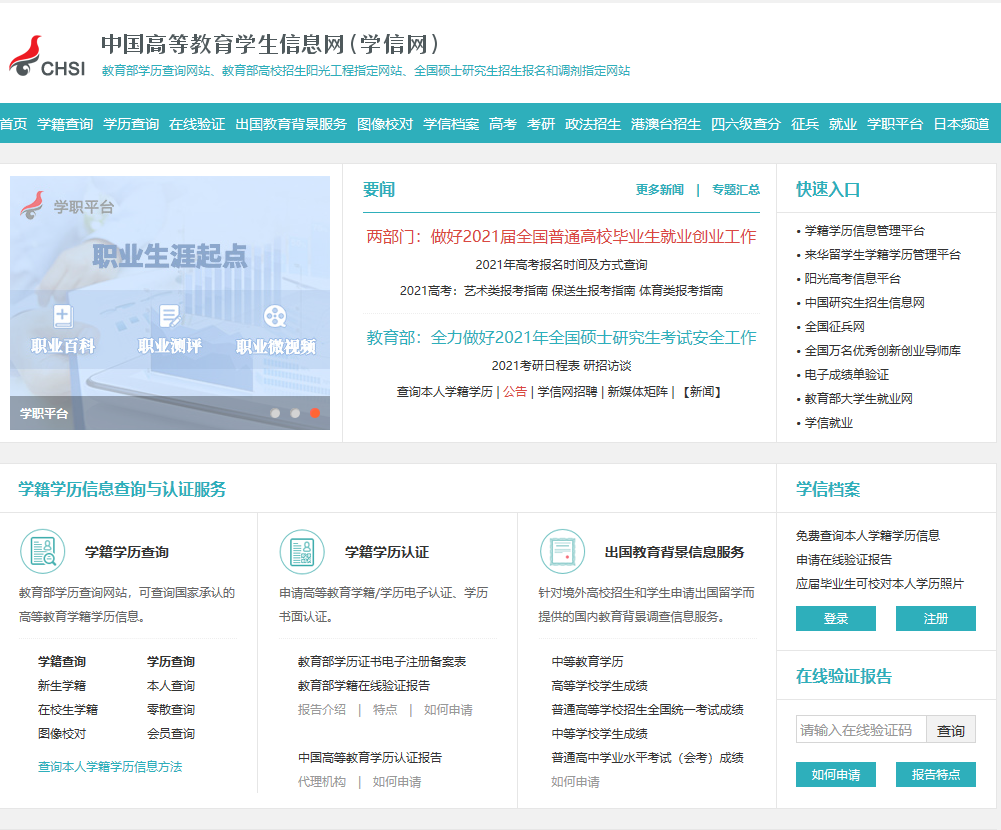Open the 学籍学历查询 document-search icon
1001x830 pixels.
point(43,552)
